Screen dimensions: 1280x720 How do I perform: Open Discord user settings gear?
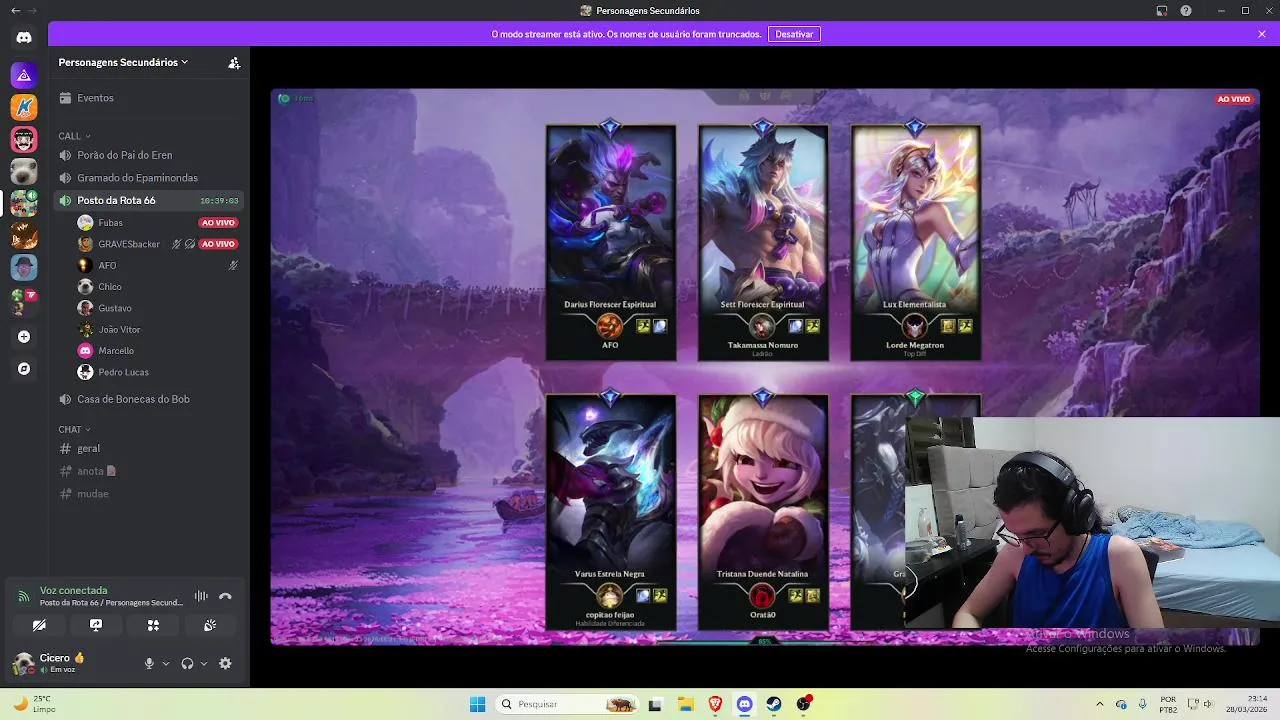click(x=225, y=663)
